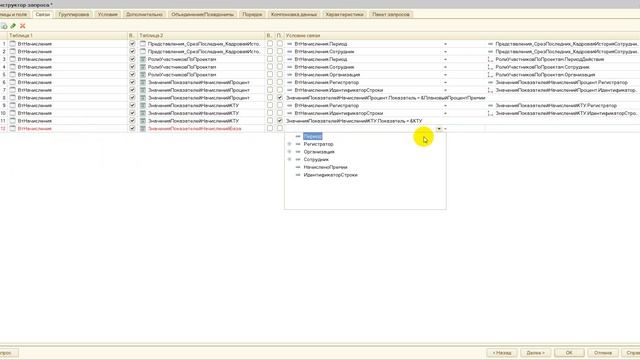640x360 pixels.
Task: Click 'Таблица 2' column header
Action: [201, 36]
